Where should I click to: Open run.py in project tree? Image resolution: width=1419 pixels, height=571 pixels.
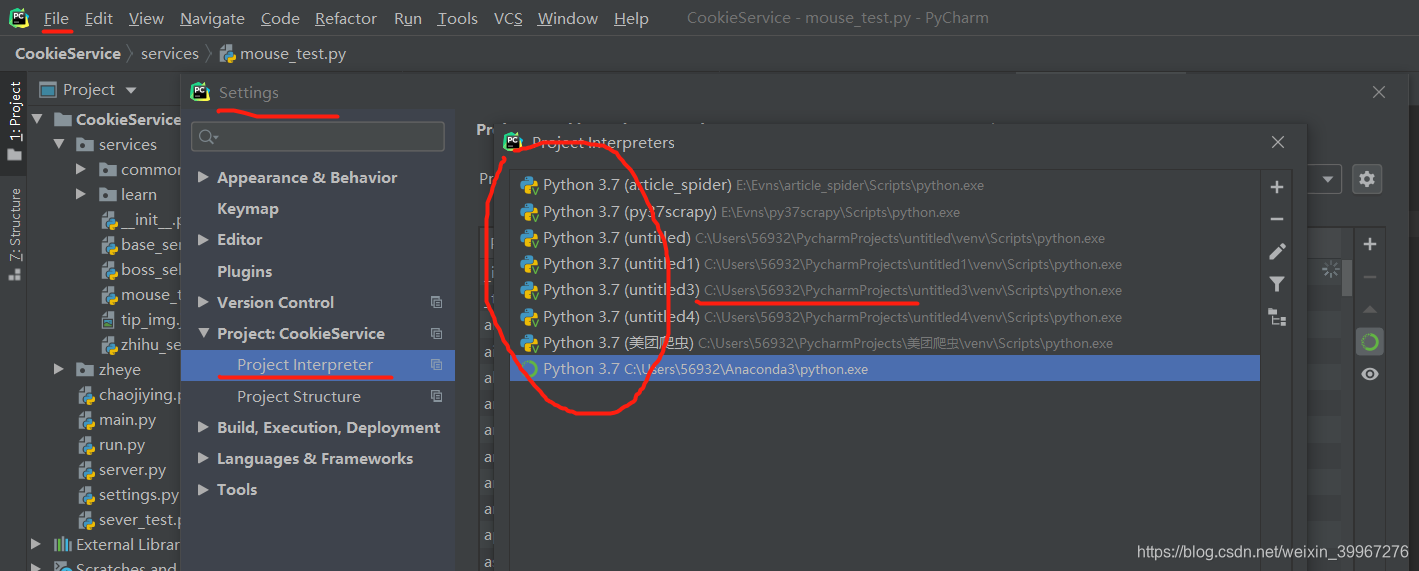pyautogui.click(x=122, y=445)
